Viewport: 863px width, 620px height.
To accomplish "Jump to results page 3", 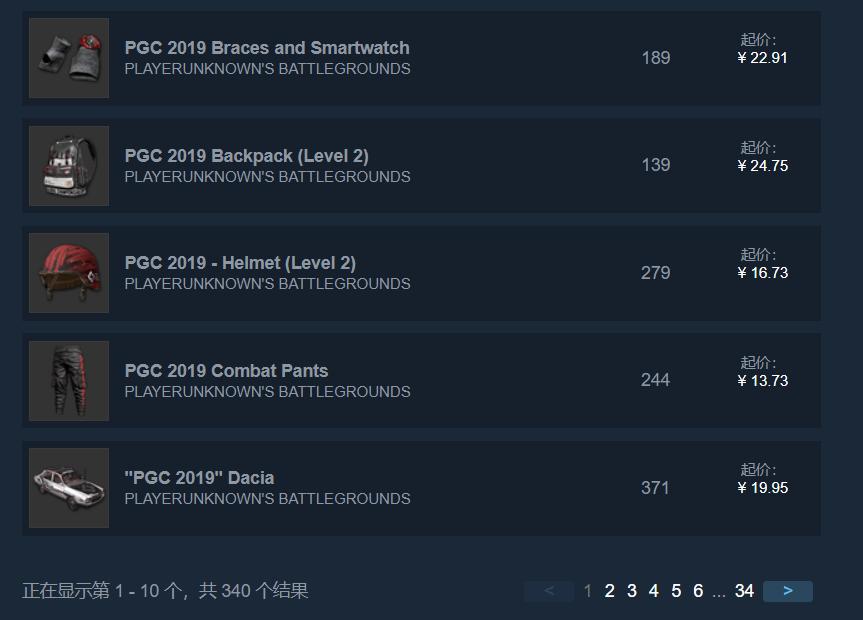I will [x=632, y=591].
